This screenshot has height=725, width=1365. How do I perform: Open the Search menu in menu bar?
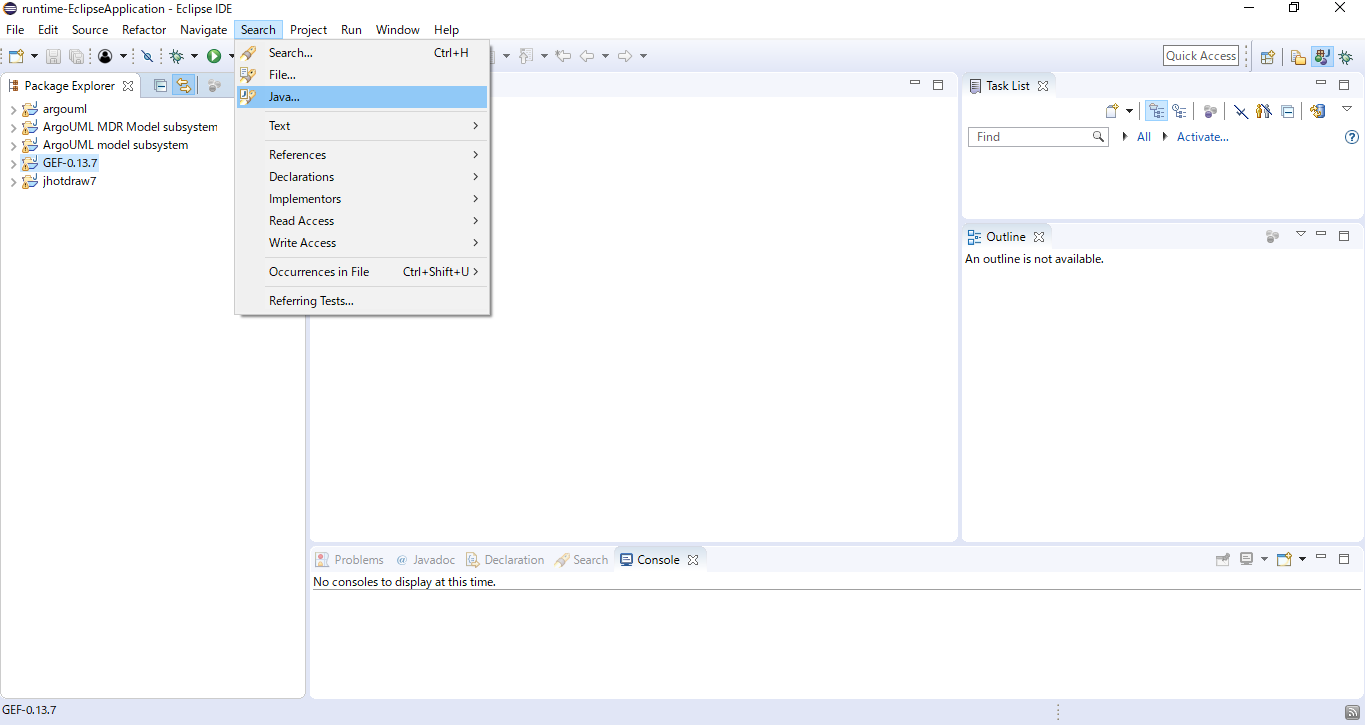pyautogui.click(x=258, y=30)
